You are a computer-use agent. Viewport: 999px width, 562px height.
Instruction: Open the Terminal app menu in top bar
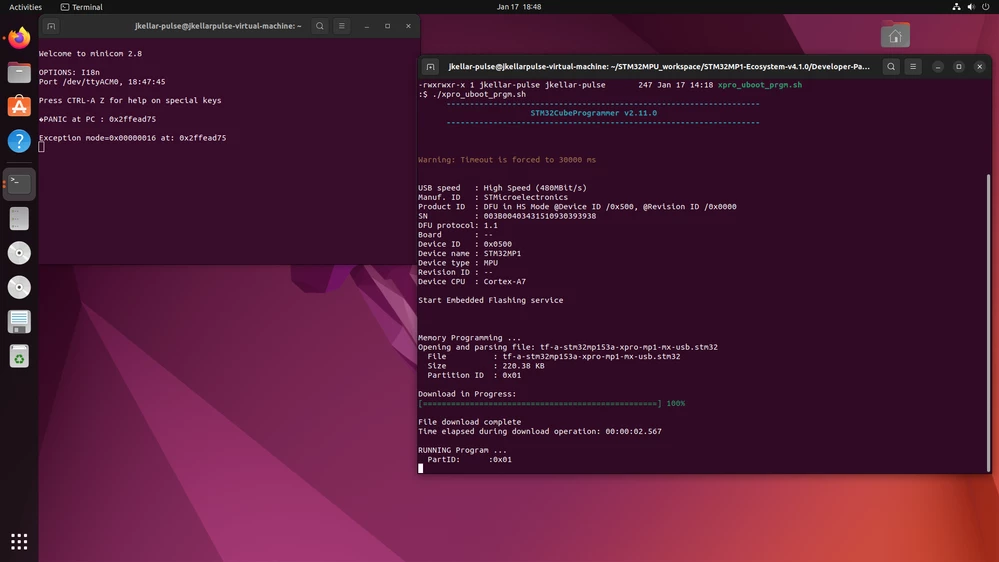[82, 7]
